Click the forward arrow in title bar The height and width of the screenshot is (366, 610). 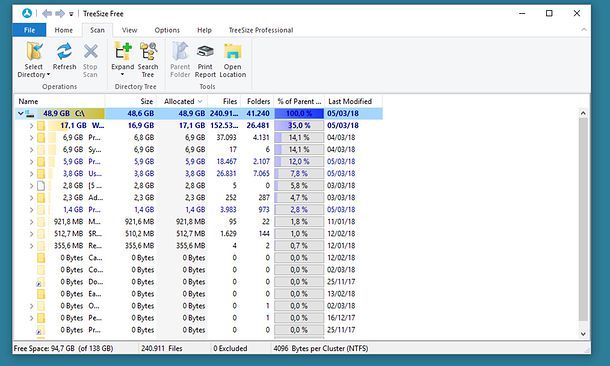point(60,14)
